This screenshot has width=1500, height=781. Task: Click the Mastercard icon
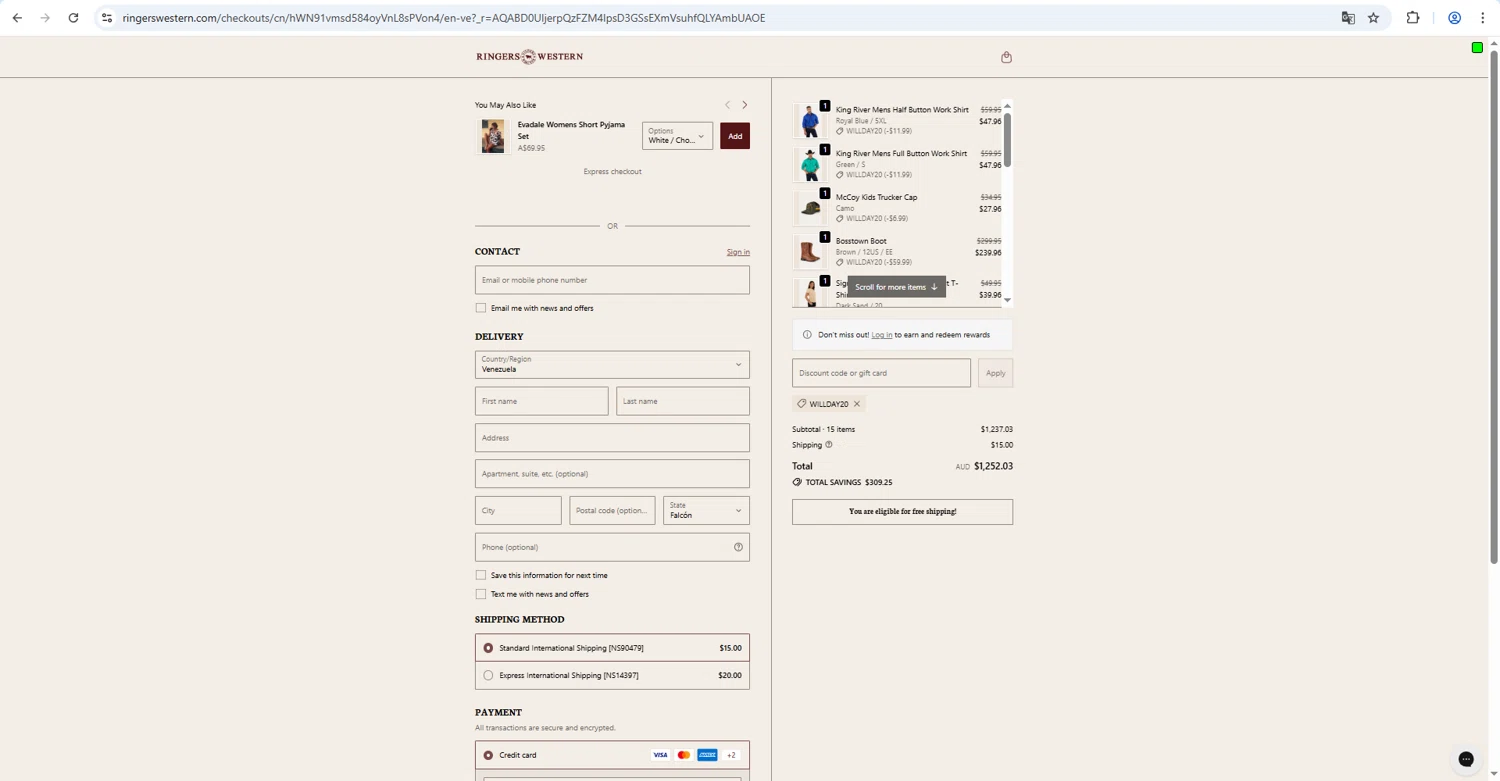(x=684, y=755)
